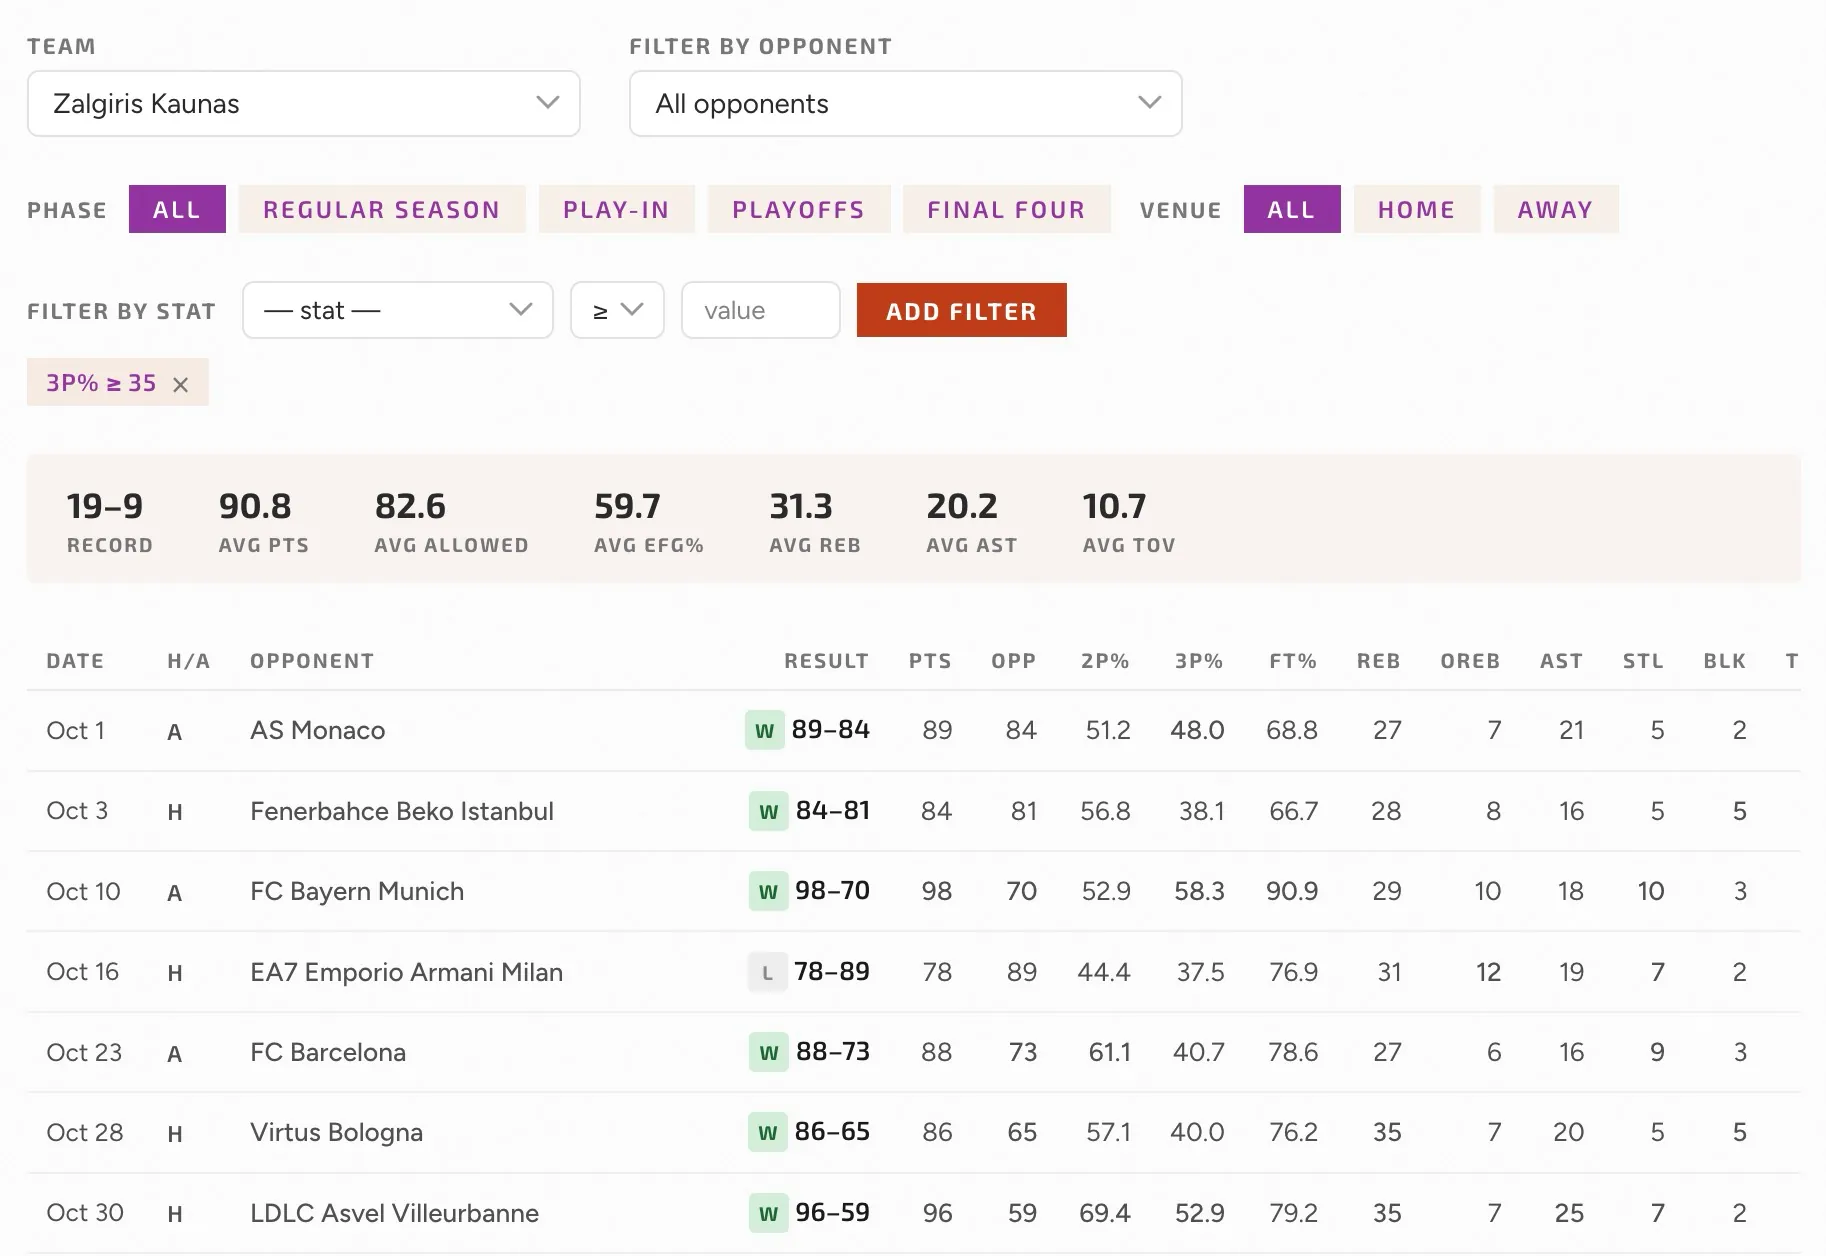
Task: Click the AS Monaco opponent name
Action: [x=317, y=730]
